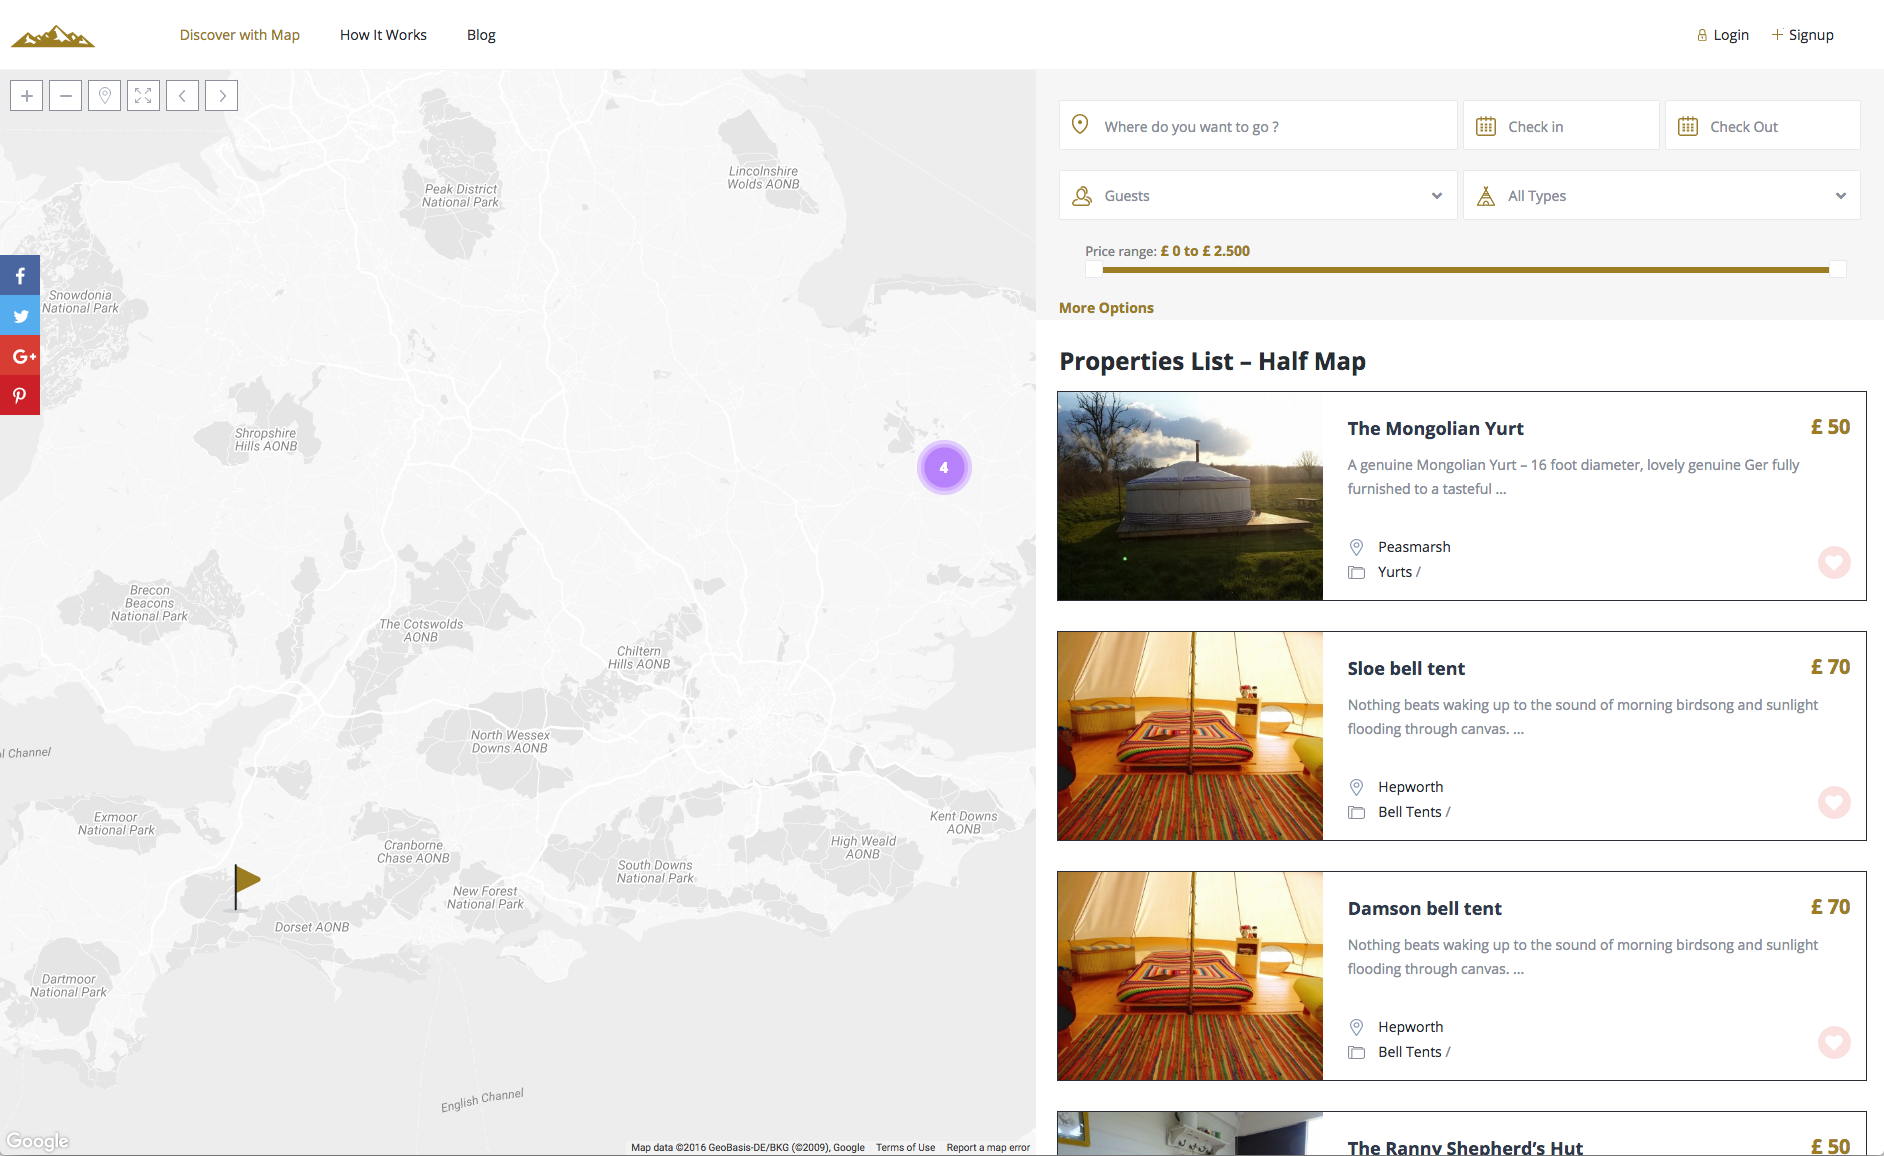The image size is (1884, 1156).
Task: Open the Damson bell tent listing title
Action: coord(1424,908)
